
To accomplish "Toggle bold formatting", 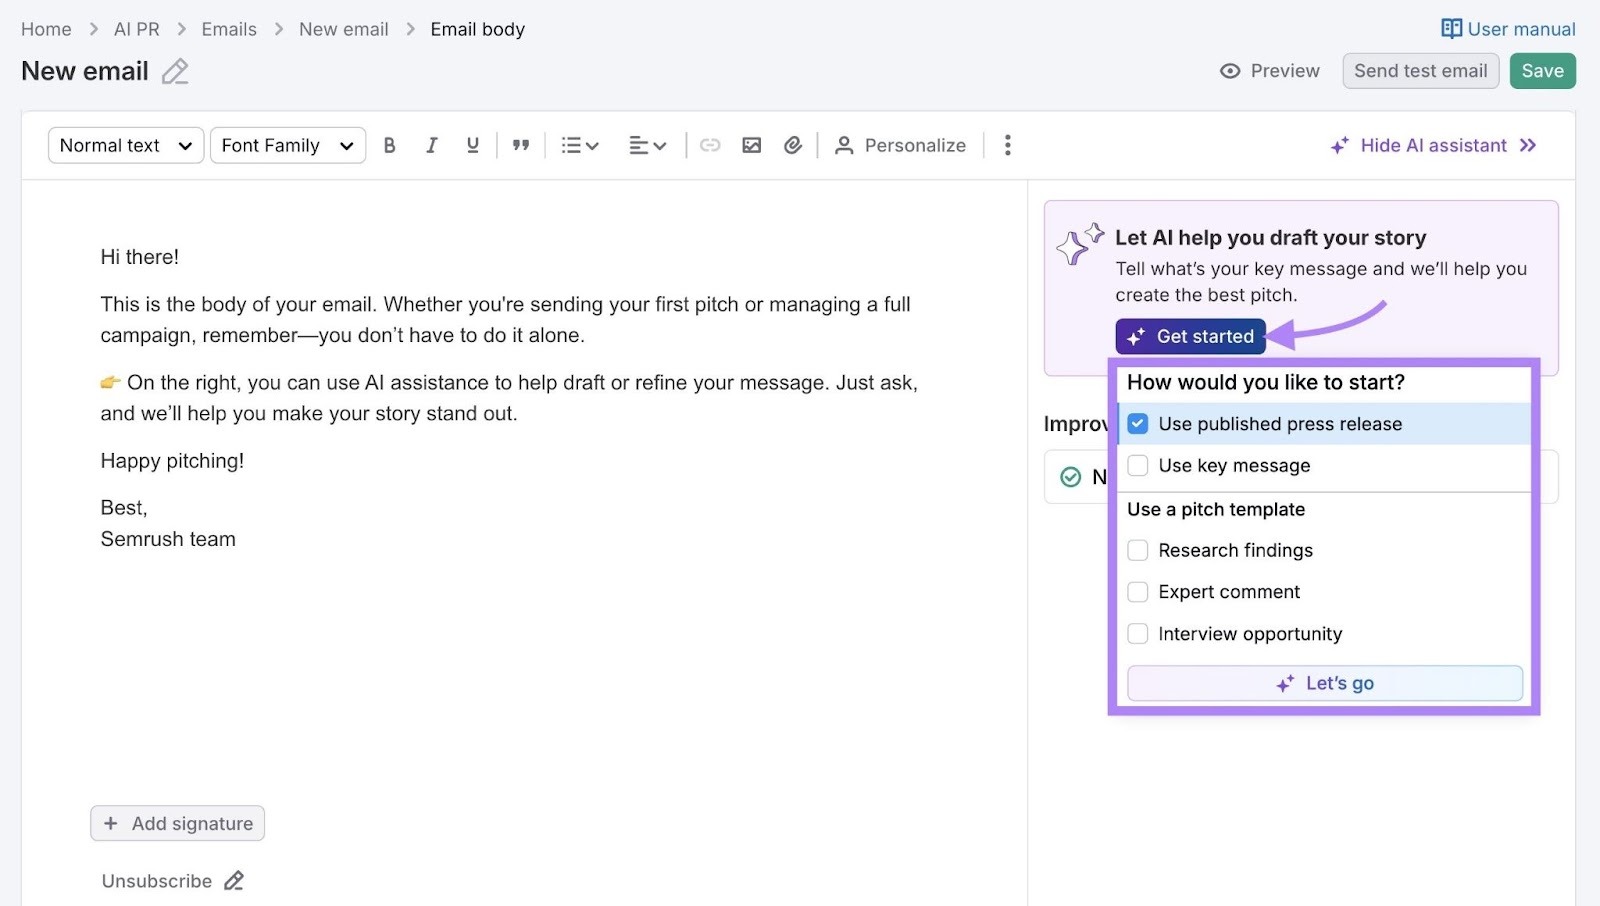I will [x=390, y=145].
